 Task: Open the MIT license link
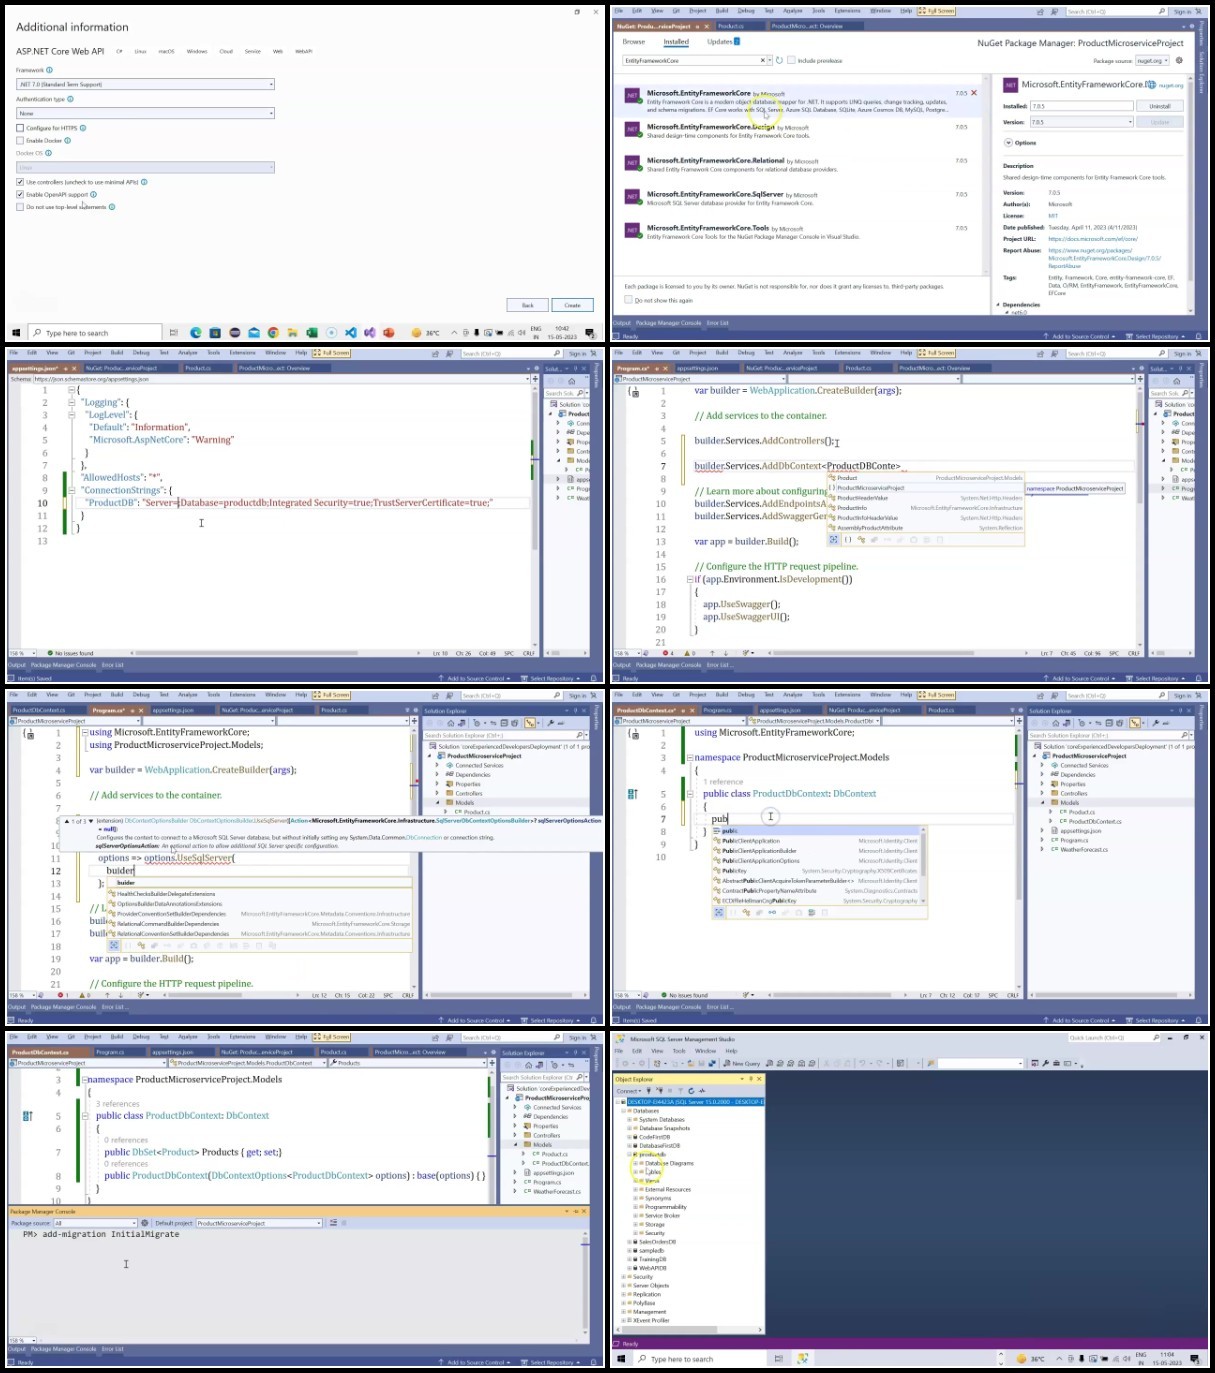pos(1053,215)
